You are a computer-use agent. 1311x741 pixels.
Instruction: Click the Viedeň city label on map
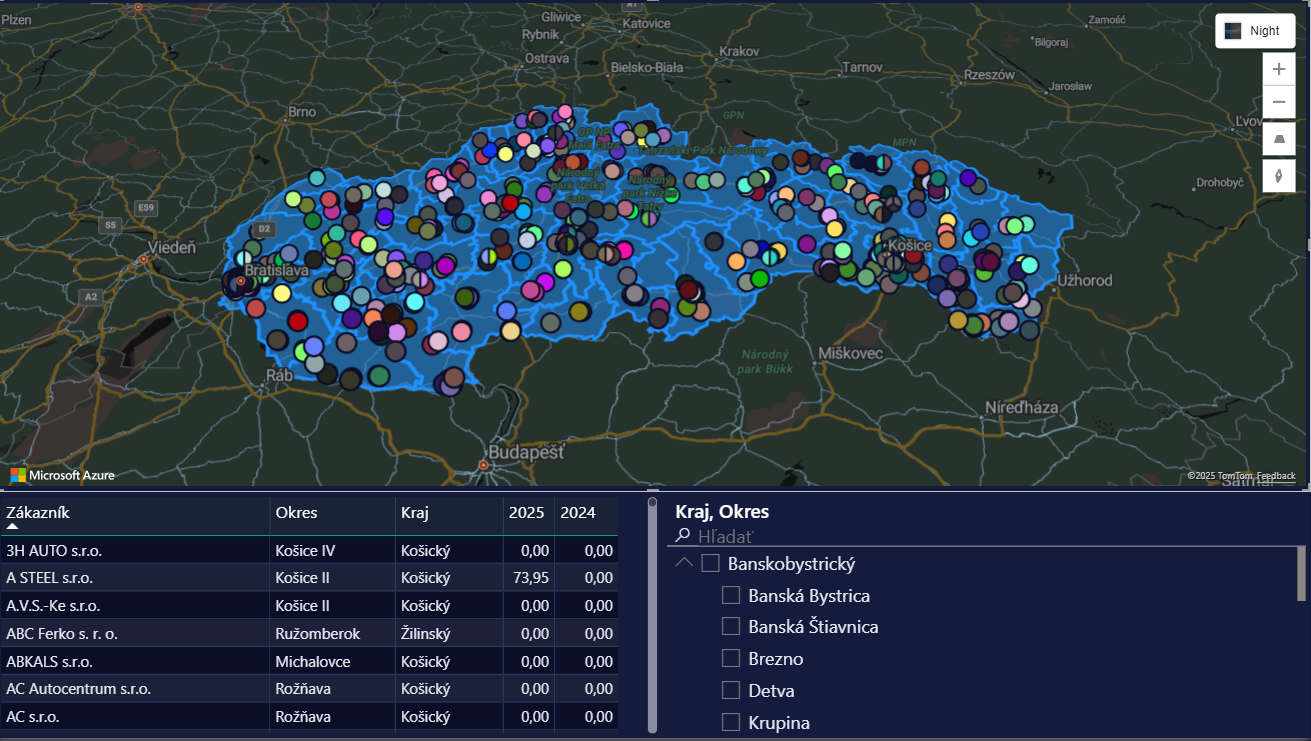point(172,246)
